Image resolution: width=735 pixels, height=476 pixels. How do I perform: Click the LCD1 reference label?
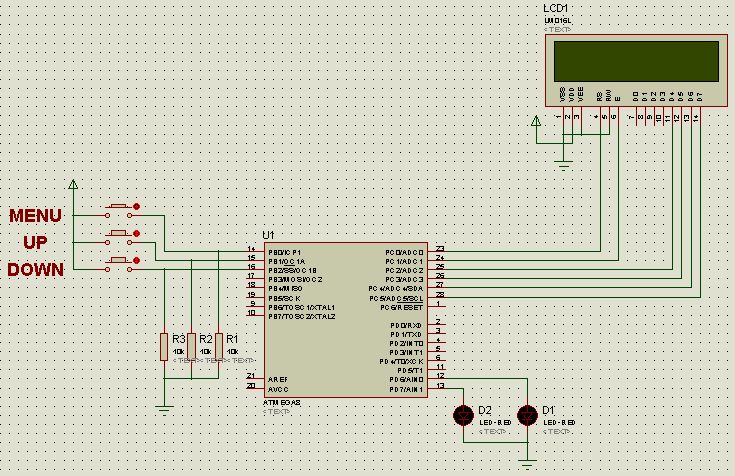555,9
